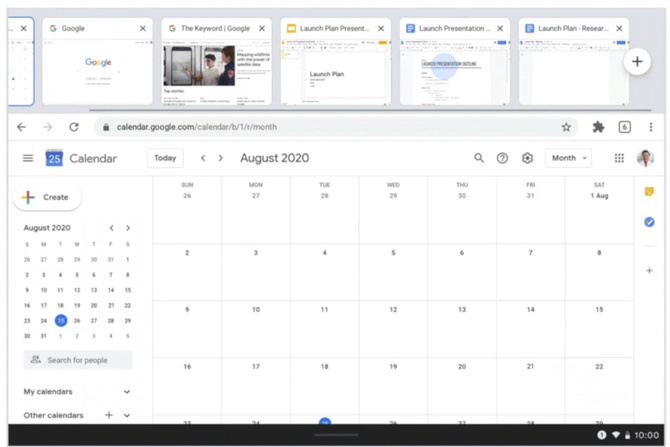Switch to Launch Plan Presentation slides tab
This screenshot has height=447, width=670.
tap(336, 61)
